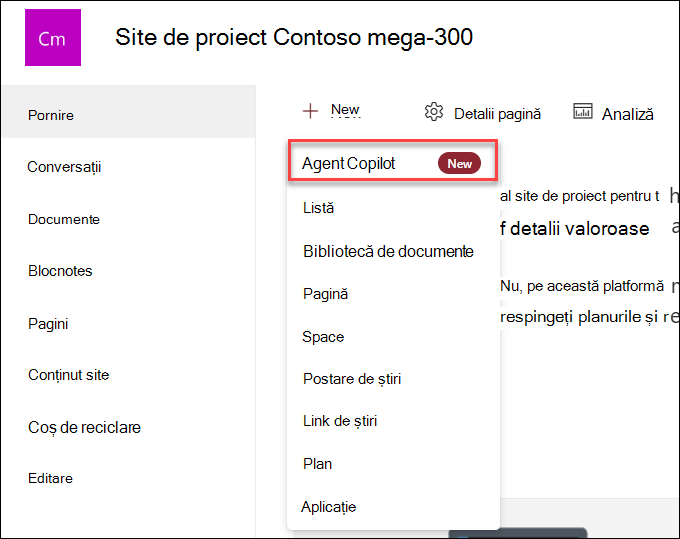Select Link de știri
Viewport: 680px width, 539px height.
(340, 421)
